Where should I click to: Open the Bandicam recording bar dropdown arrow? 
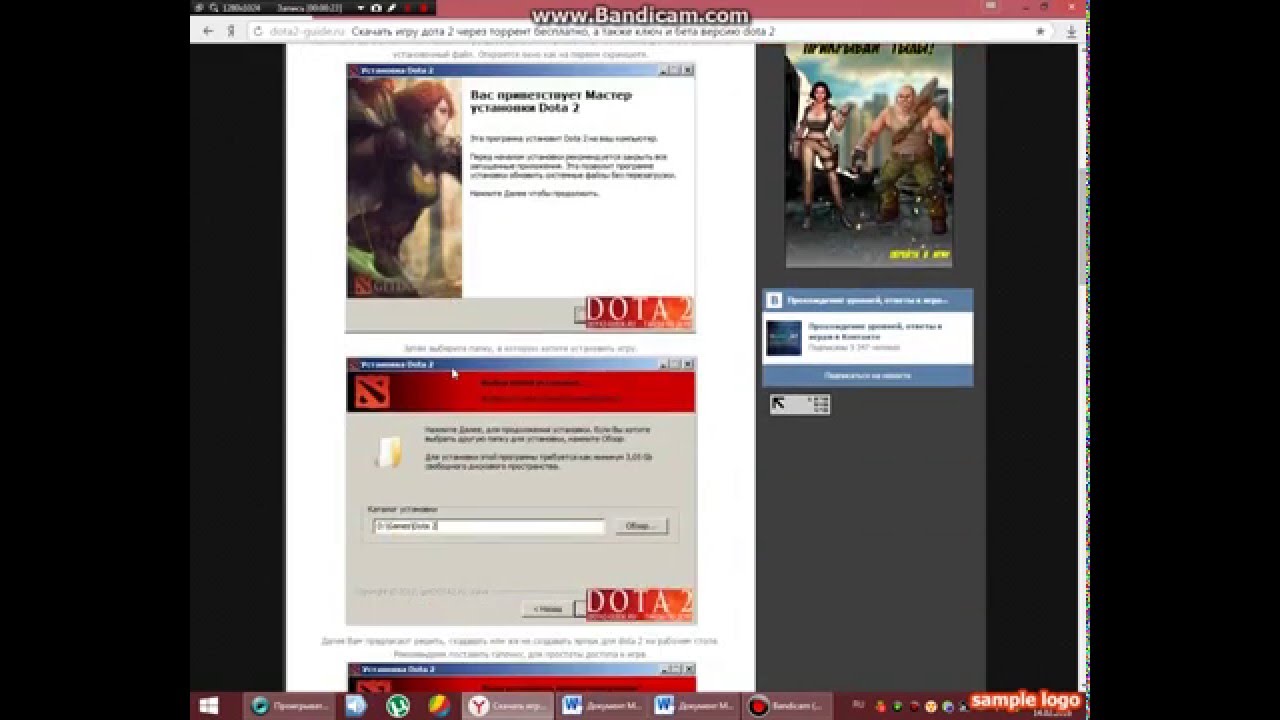point(359,7)
